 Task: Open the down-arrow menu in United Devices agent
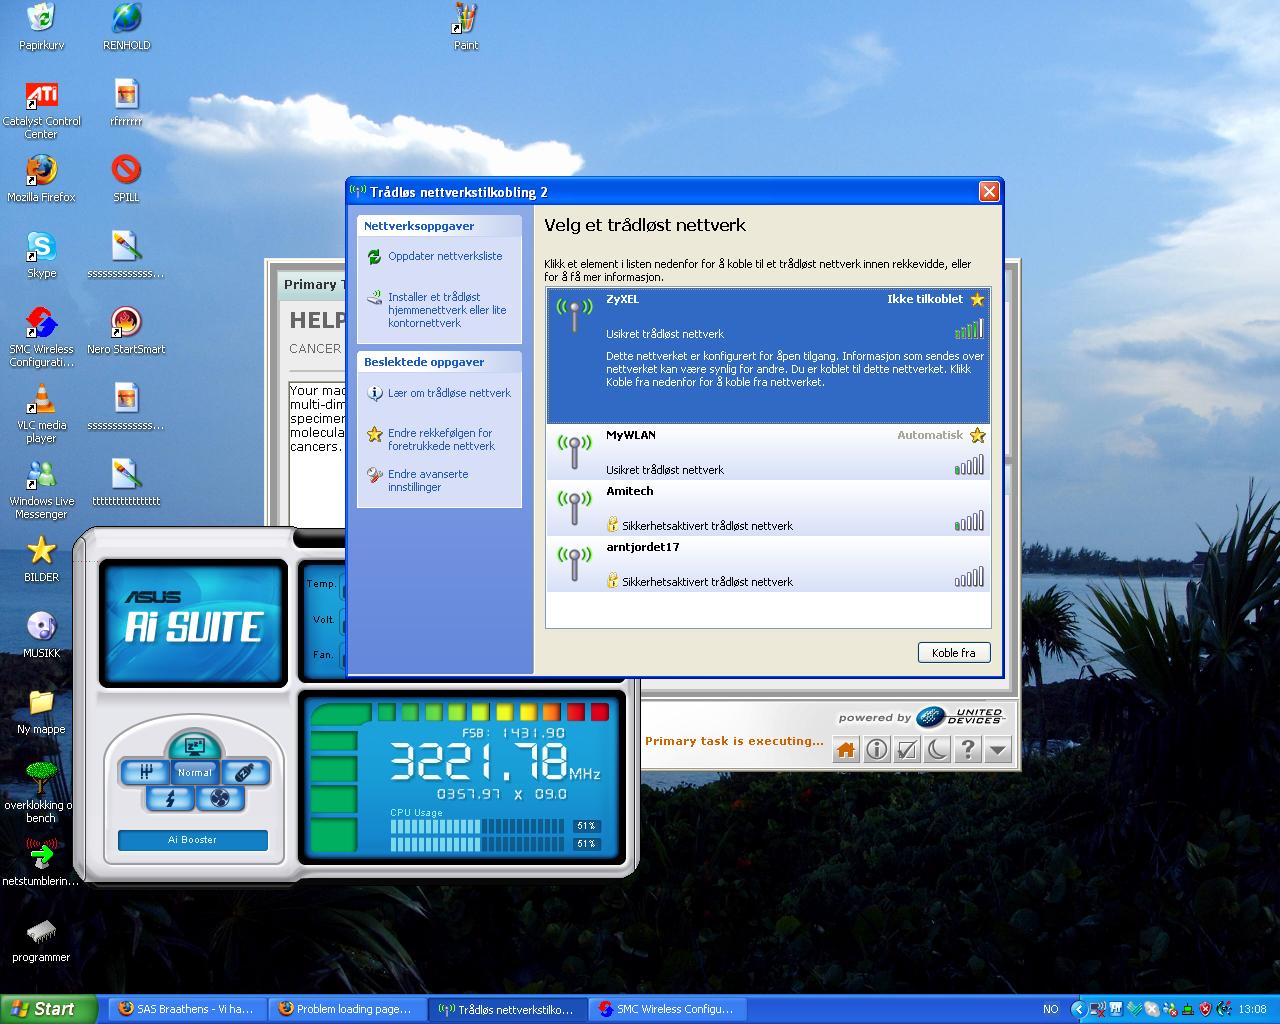coord(998,750)
